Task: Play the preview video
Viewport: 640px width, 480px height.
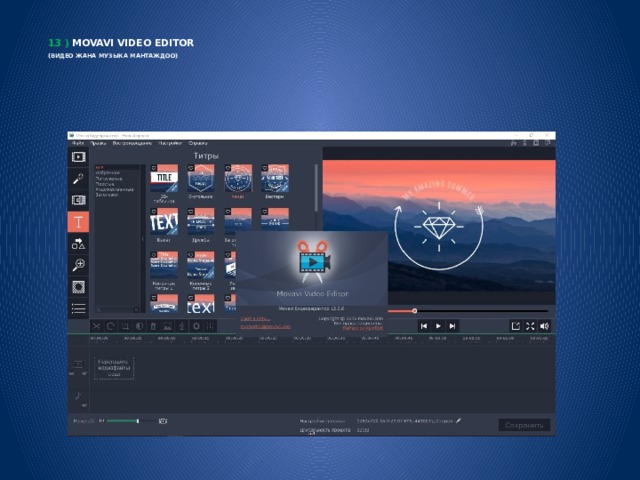Action: pyautogui.click(x=438, y=326)
